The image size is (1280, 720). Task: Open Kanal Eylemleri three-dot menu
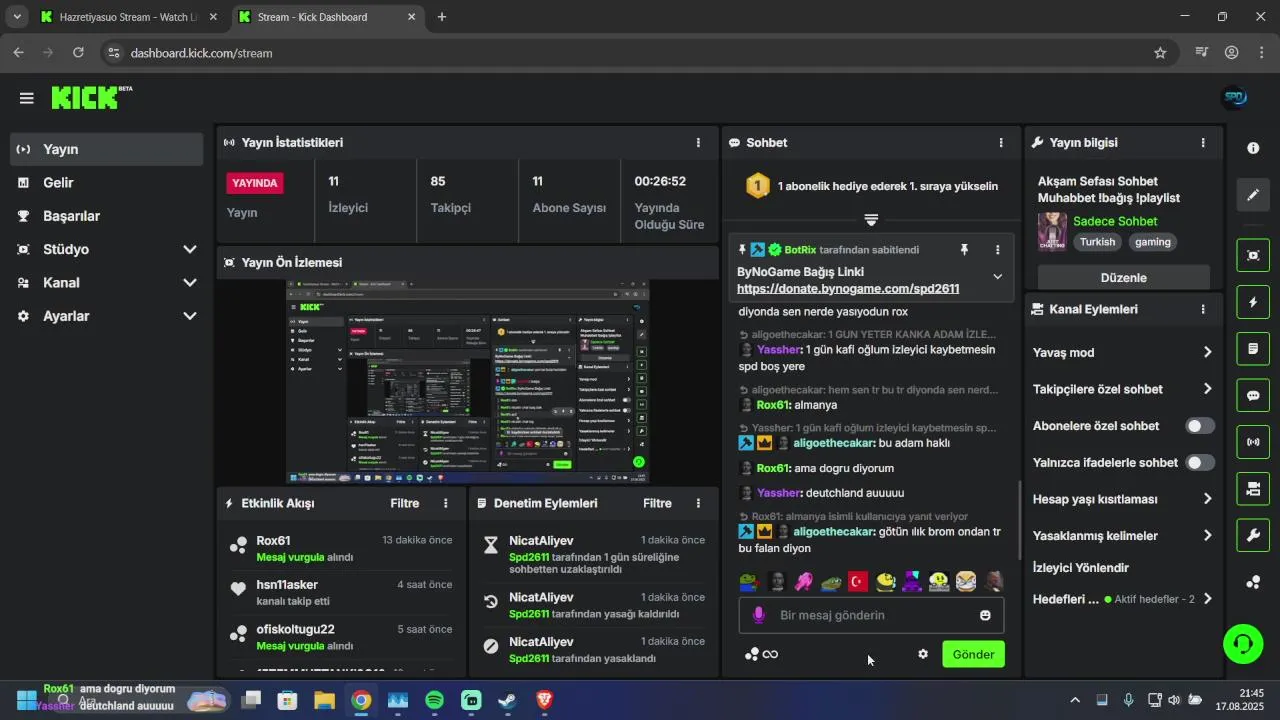coord(1203,309)
